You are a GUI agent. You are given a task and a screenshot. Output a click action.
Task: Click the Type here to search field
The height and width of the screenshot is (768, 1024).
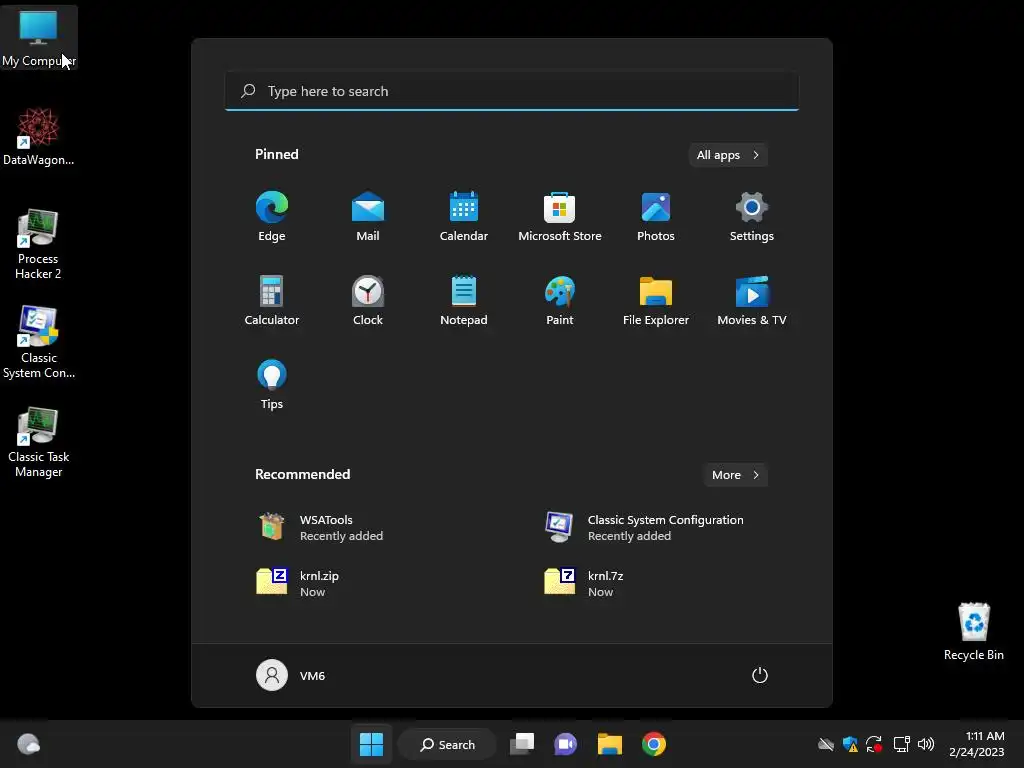[x=512, y=91]
